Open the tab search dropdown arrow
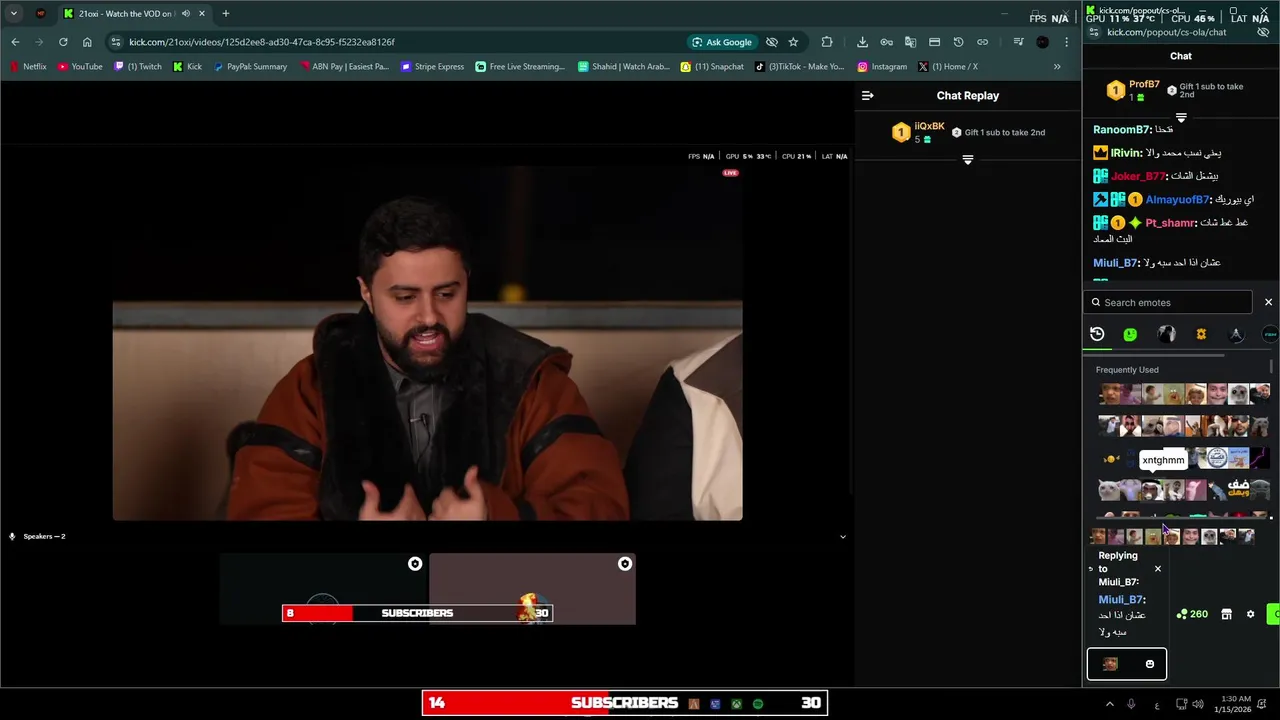The width and height of the screenshot is (1280, 720). pyautogui.click(x=13, y=14)
